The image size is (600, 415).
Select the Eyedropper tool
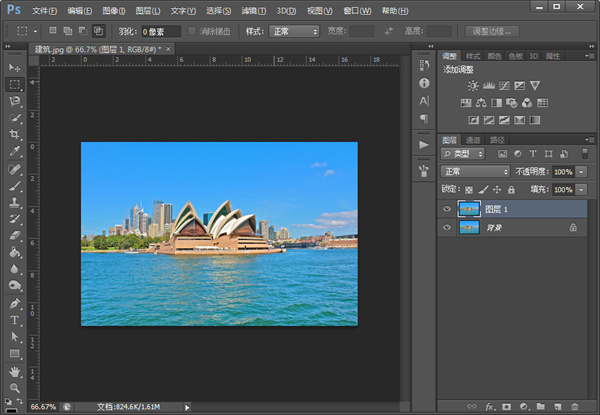[15, 151]
